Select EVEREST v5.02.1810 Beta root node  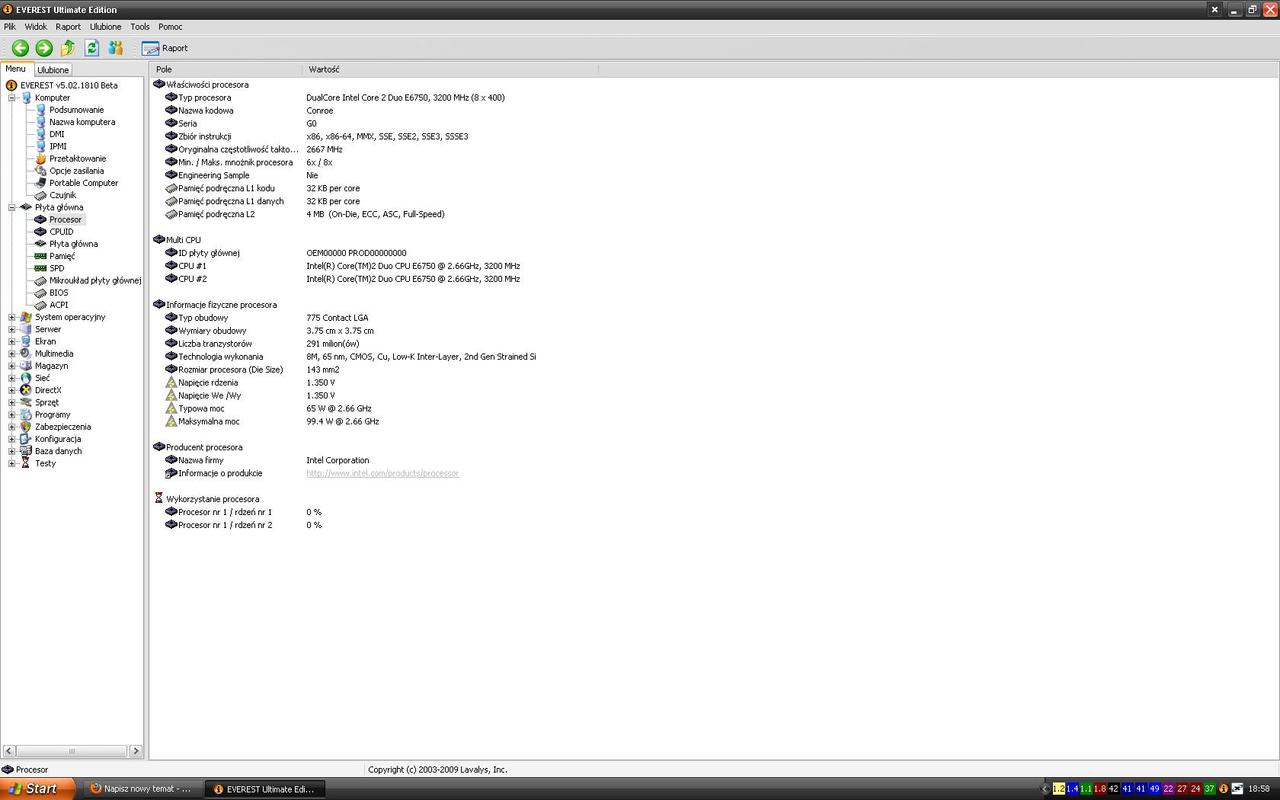pyautogui.click(x=69, y=85)
